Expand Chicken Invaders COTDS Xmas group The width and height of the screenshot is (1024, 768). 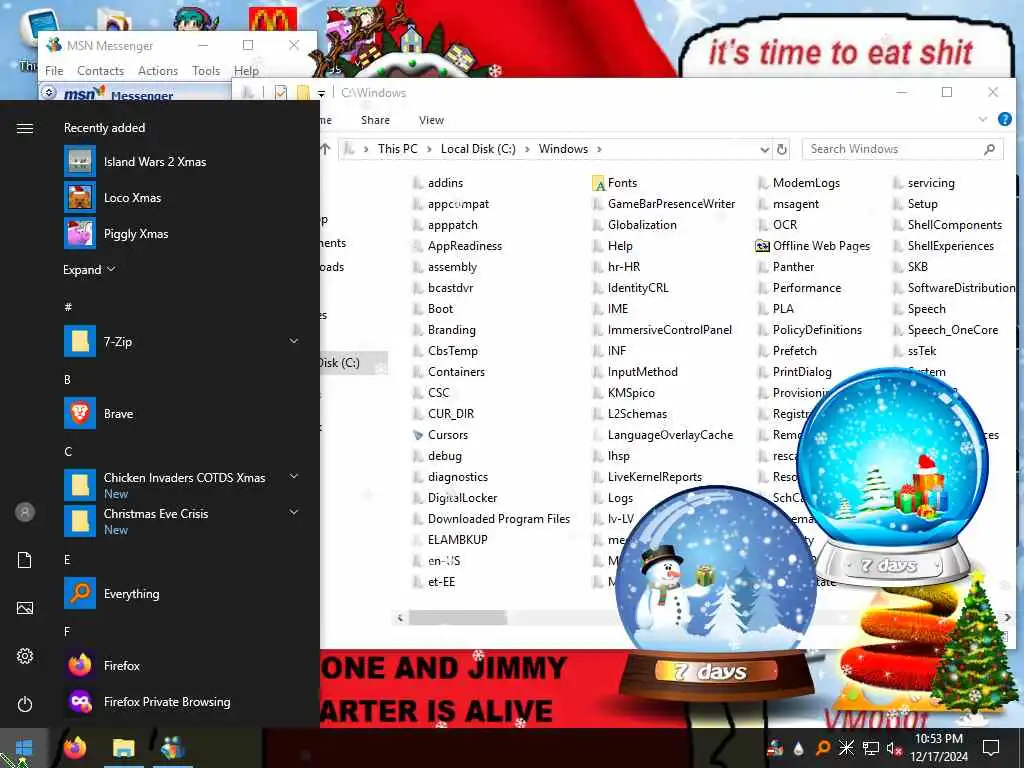coord(294,477)
